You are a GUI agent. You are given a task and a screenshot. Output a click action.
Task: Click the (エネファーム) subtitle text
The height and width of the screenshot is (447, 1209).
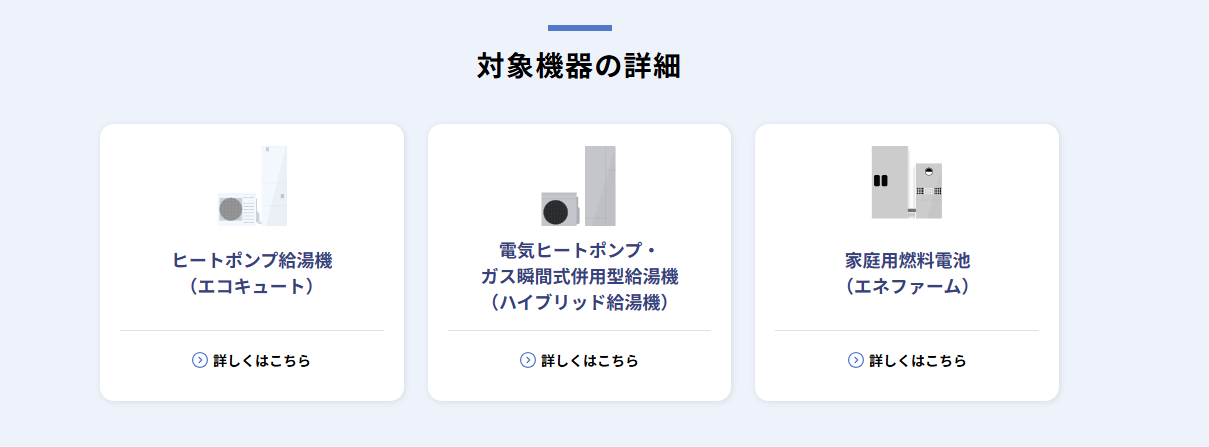907,287
